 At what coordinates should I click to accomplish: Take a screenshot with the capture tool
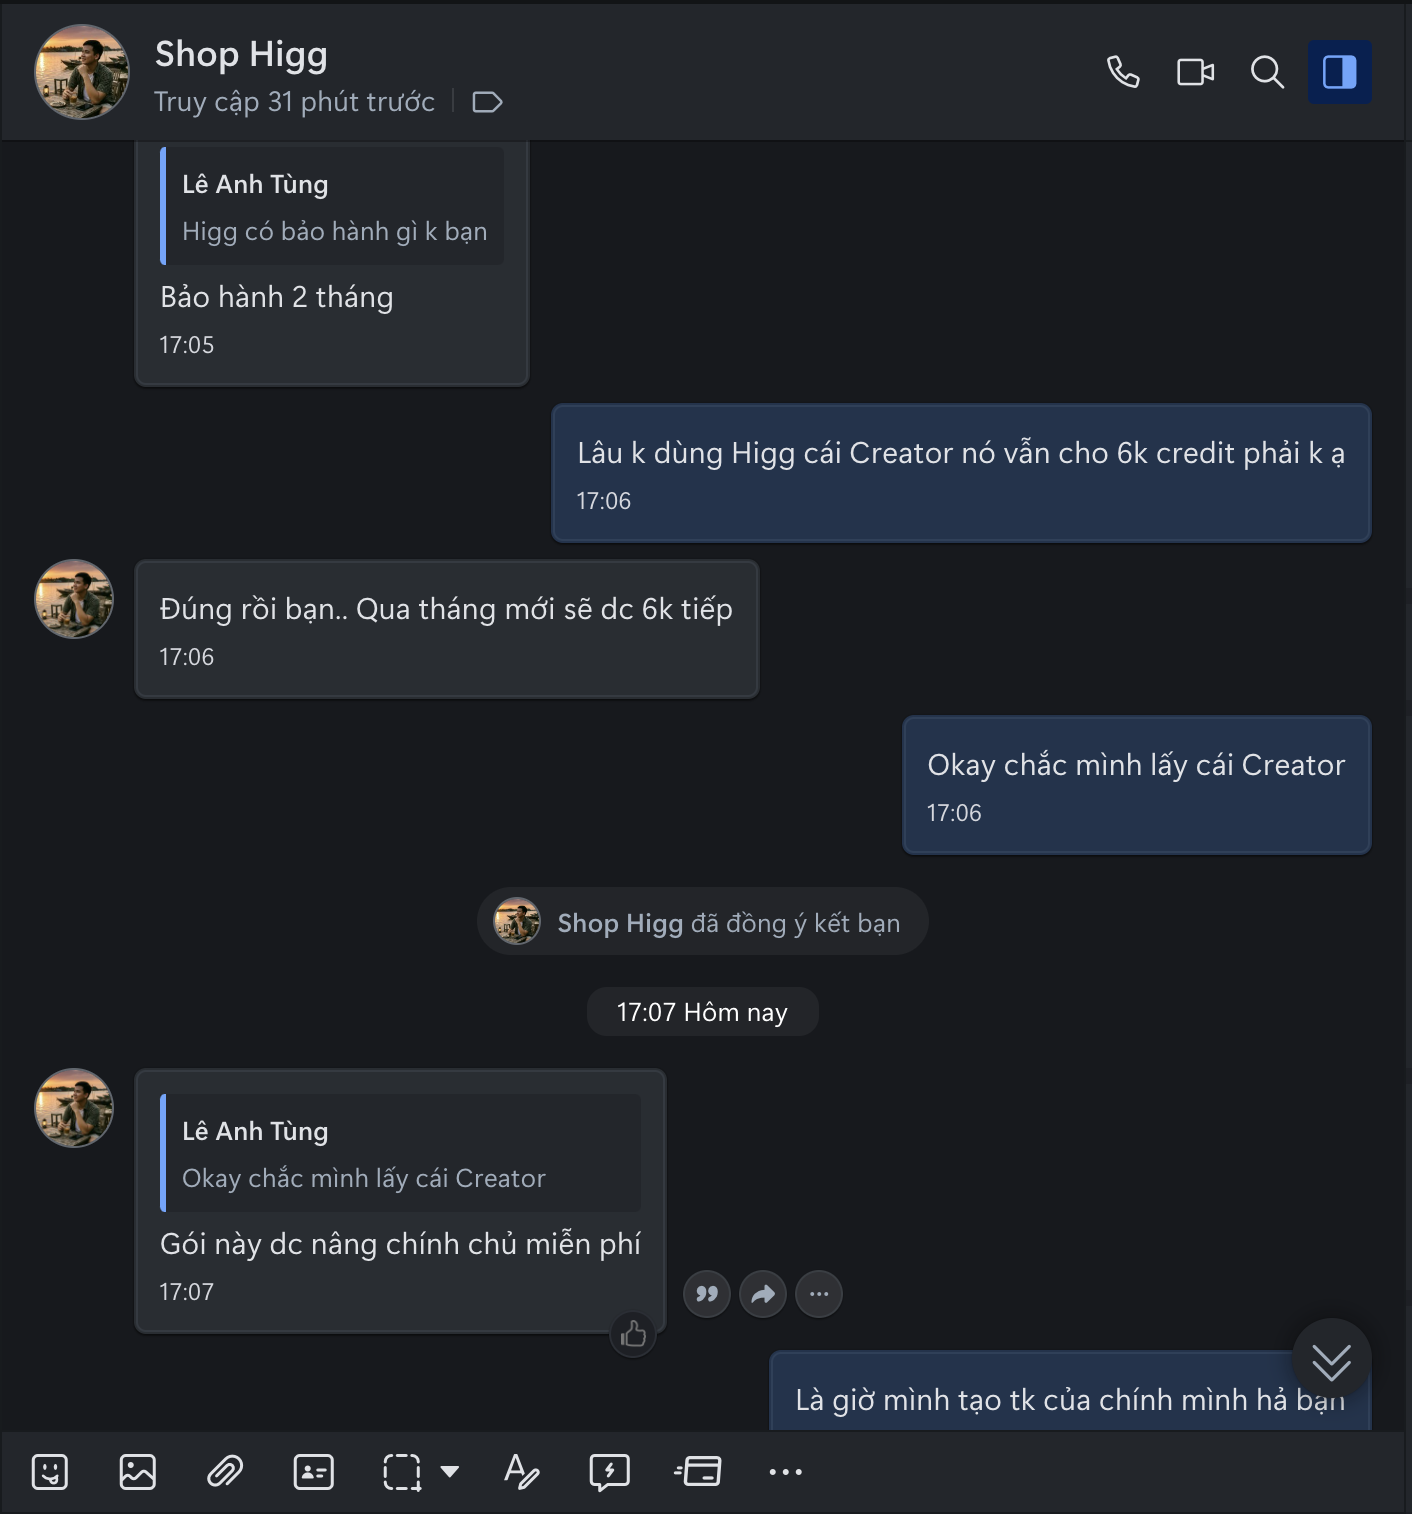pos(402,1472)
